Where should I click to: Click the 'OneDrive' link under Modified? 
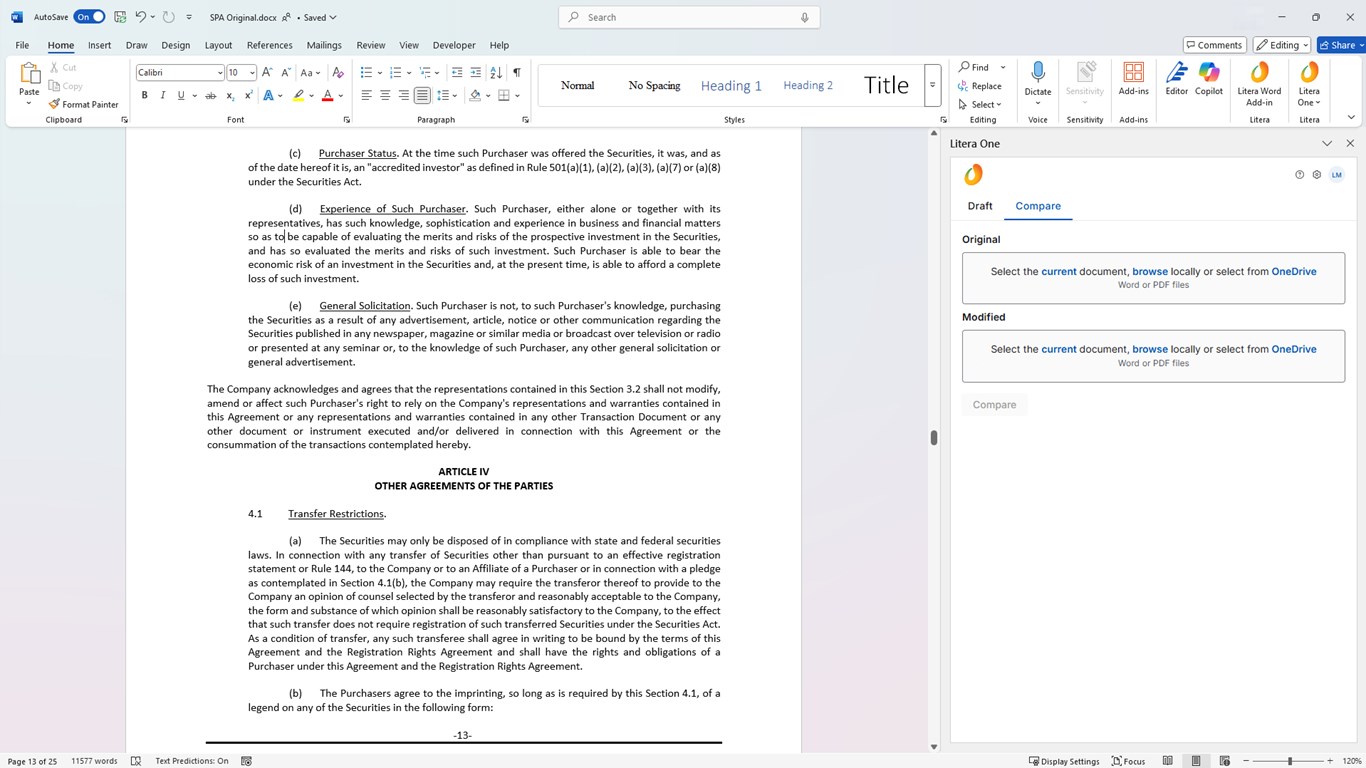pyautogui.click(x=1294, y=349)
